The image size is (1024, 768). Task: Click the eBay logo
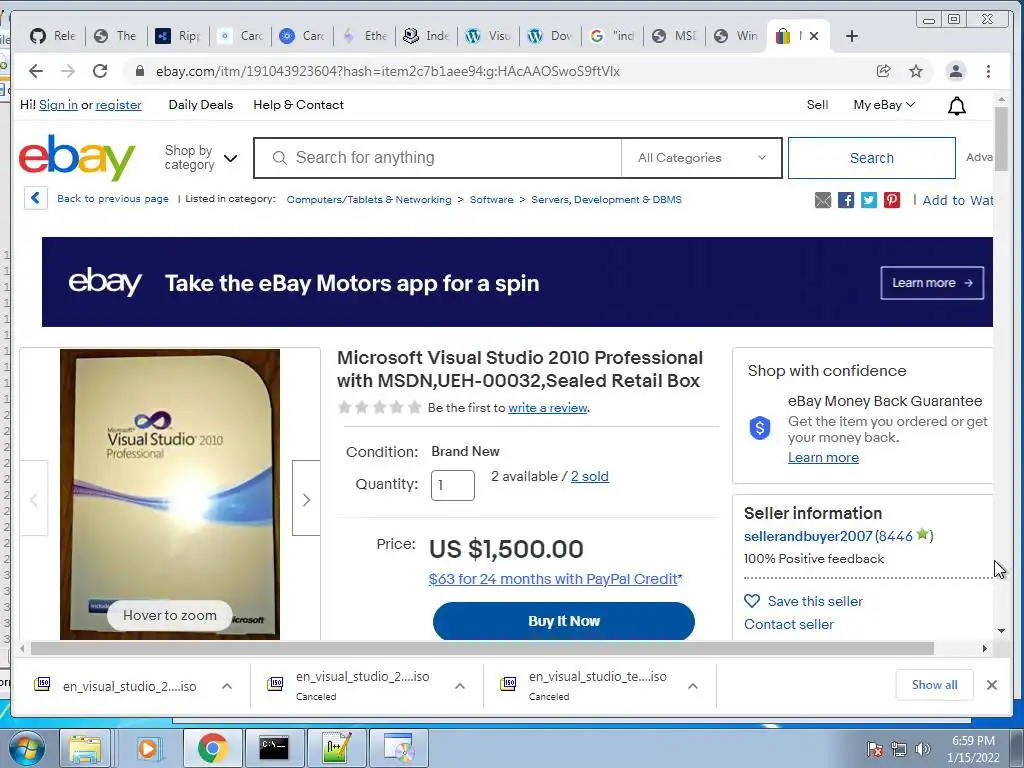pyautogui.click(x=77, y=157)
